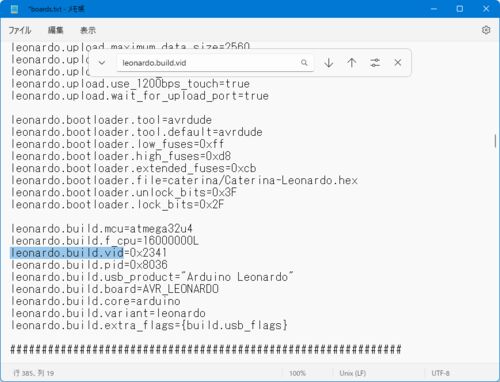Screen dimensions: 500x382
Task: Open Notepad settings gear icon
Action: click(x=486, y=30)
